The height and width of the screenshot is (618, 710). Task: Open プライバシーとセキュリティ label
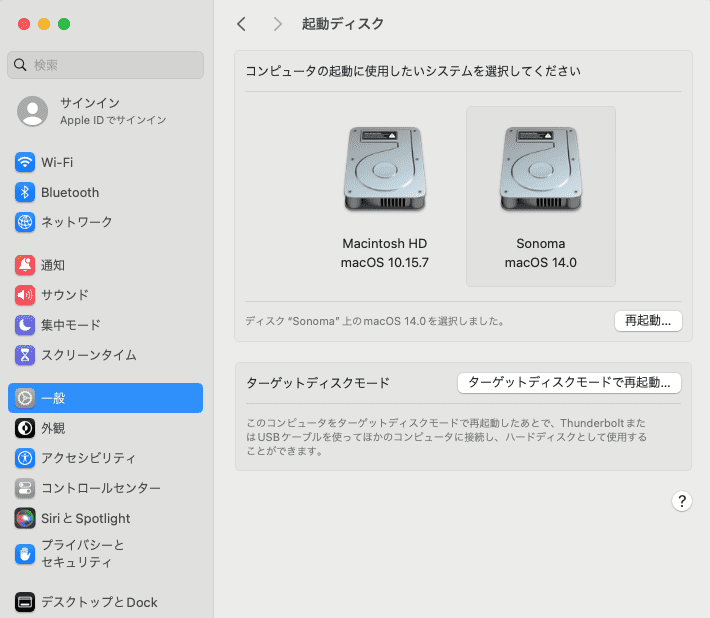83,553
